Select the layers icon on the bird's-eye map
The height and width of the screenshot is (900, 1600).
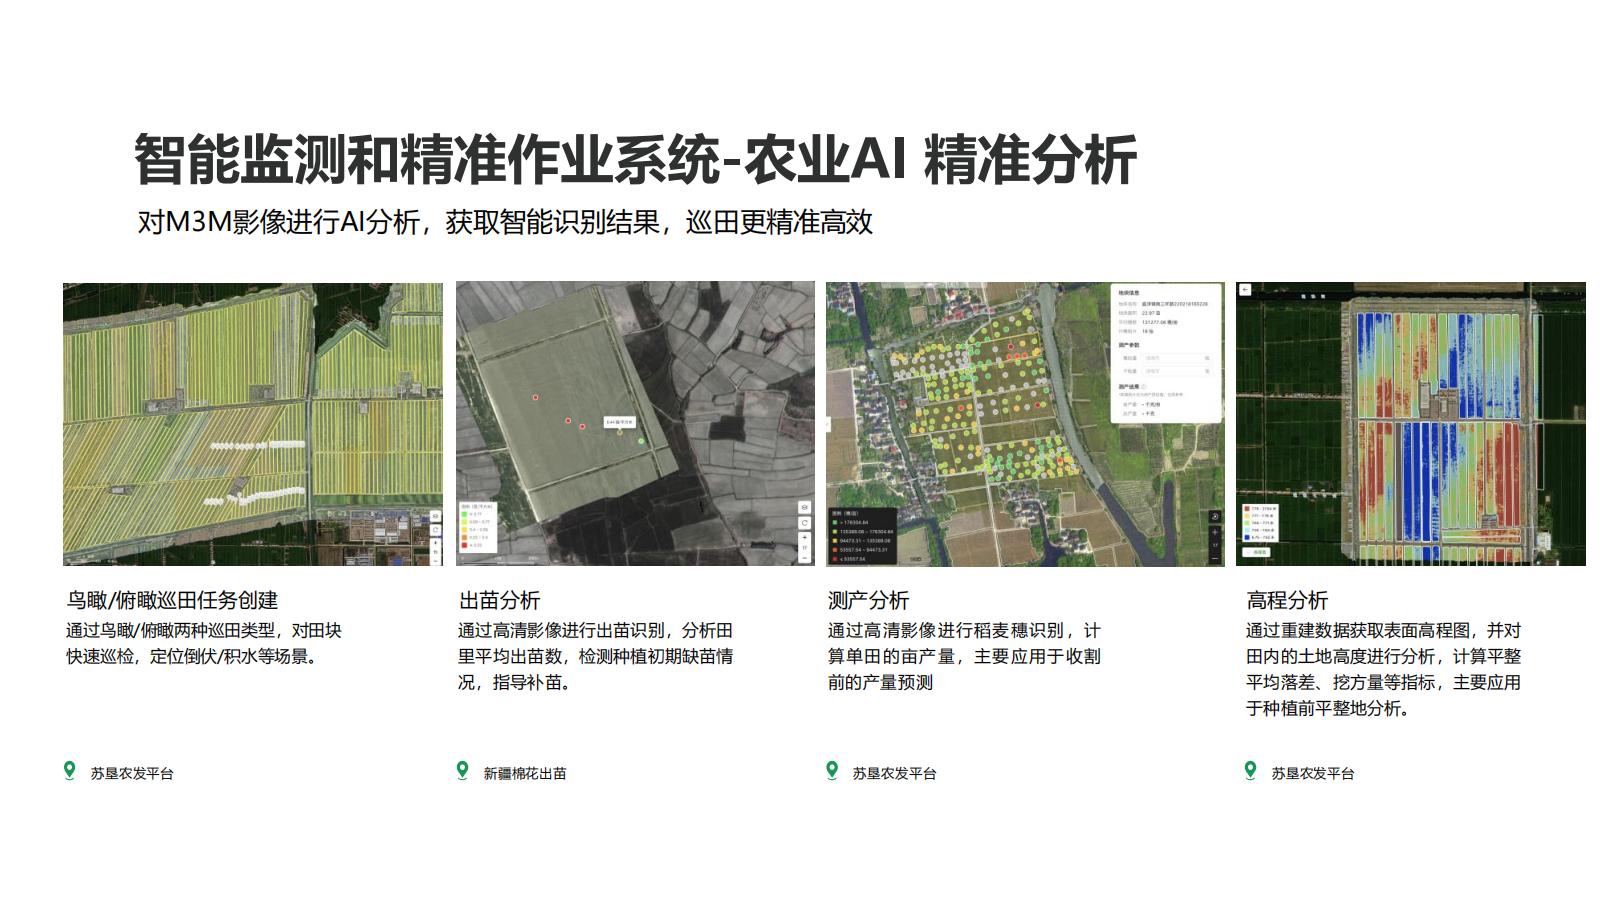(x=435, y=514)
